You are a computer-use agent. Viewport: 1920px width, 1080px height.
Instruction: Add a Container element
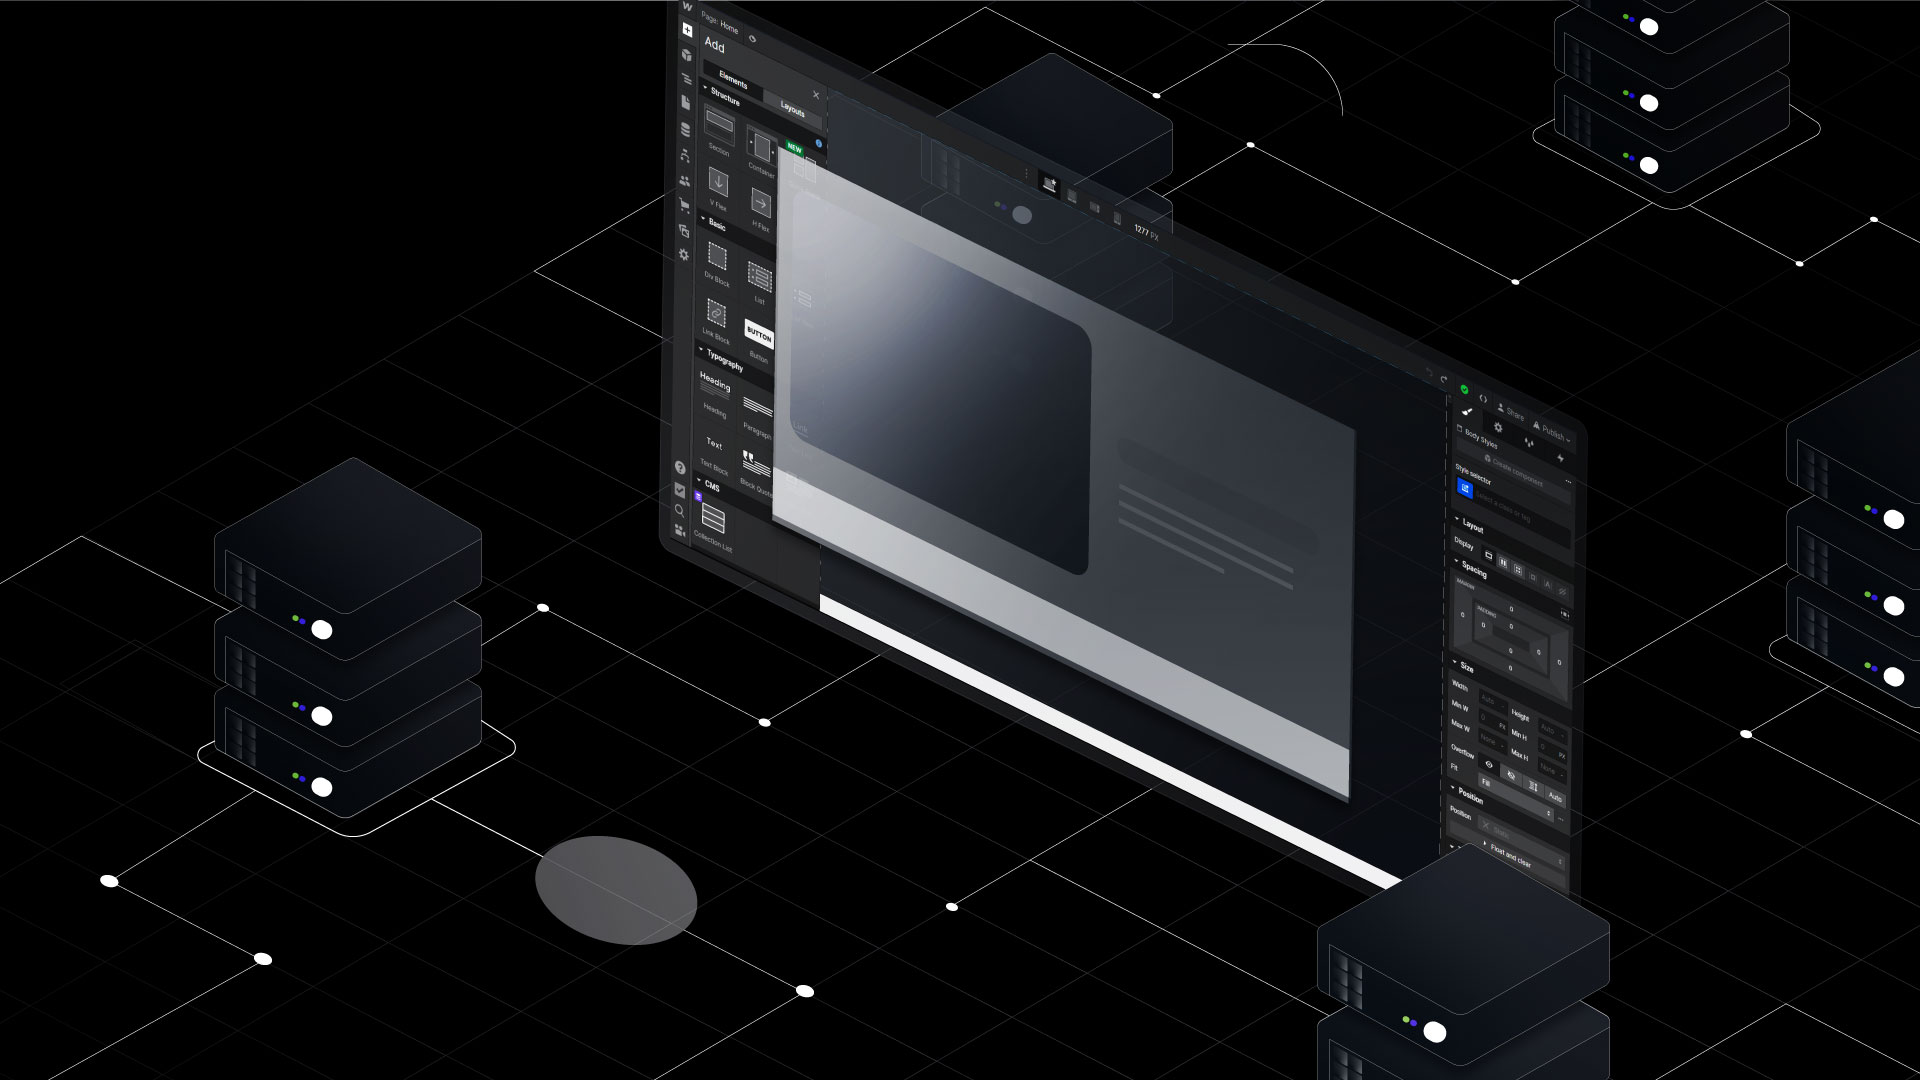(762, 152)
